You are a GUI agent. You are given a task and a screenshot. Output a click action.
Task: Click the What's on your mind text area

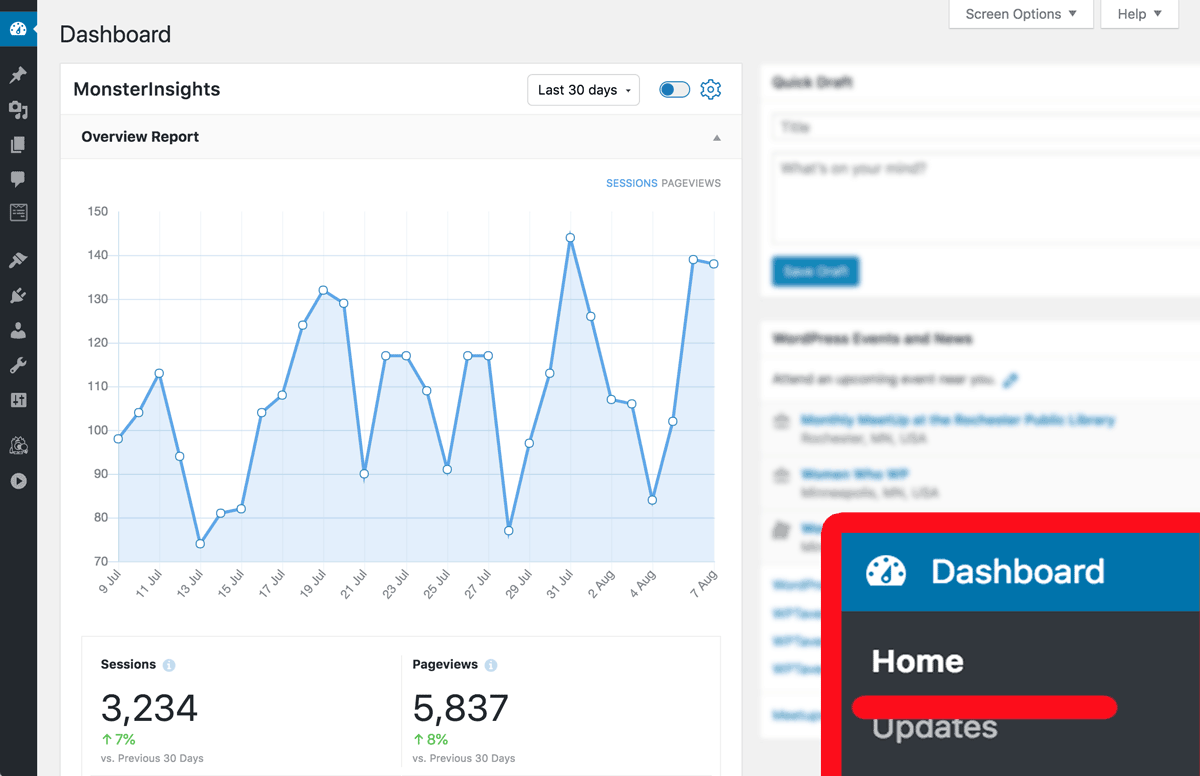[985, 197]
